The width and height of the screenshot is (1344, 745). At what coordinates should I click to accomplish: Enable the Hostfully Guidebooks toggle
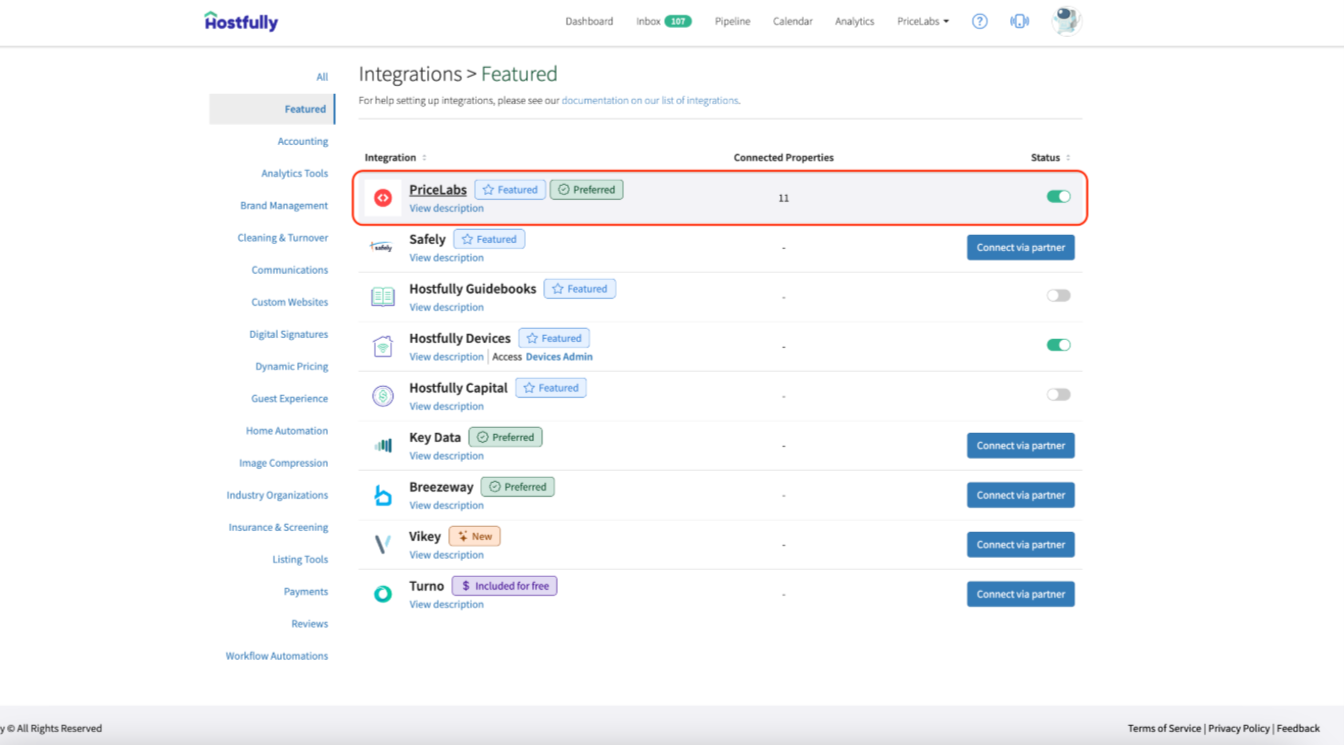(x=1058, y=296)
